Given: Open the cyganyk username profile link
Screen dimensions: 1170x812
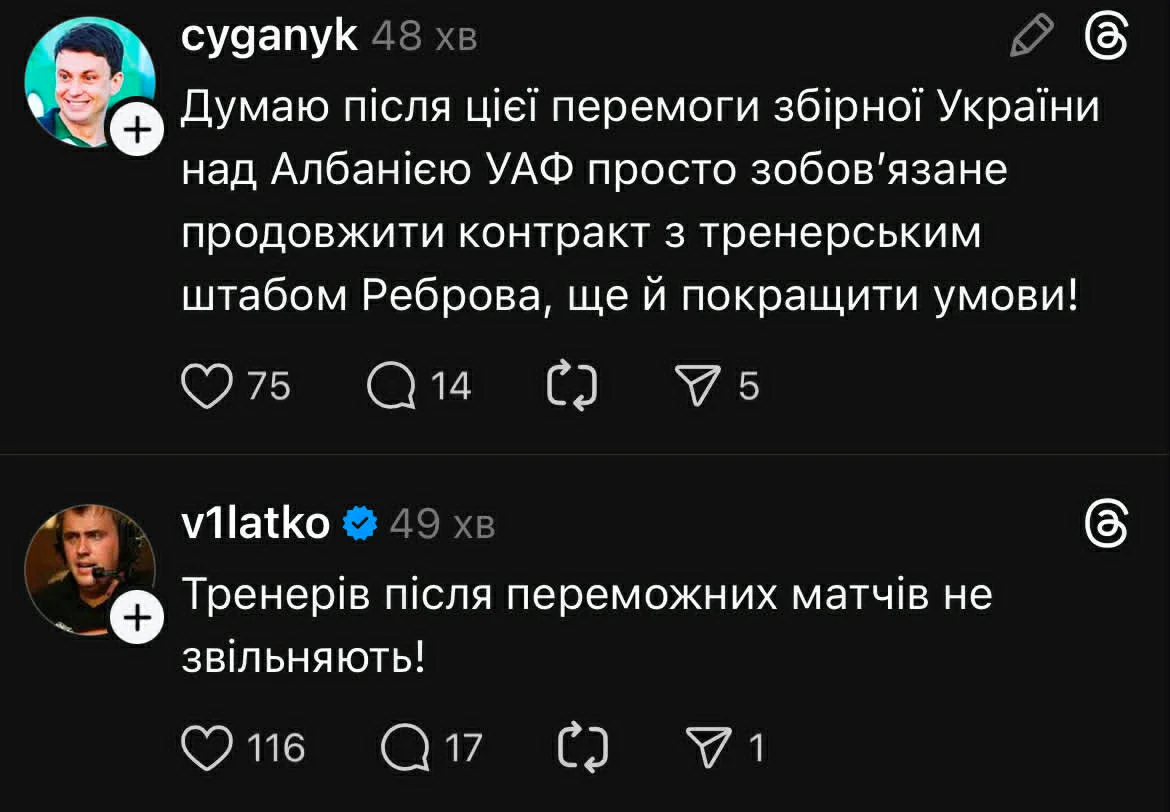Looking at the screenshot, I should click(270, 38).
